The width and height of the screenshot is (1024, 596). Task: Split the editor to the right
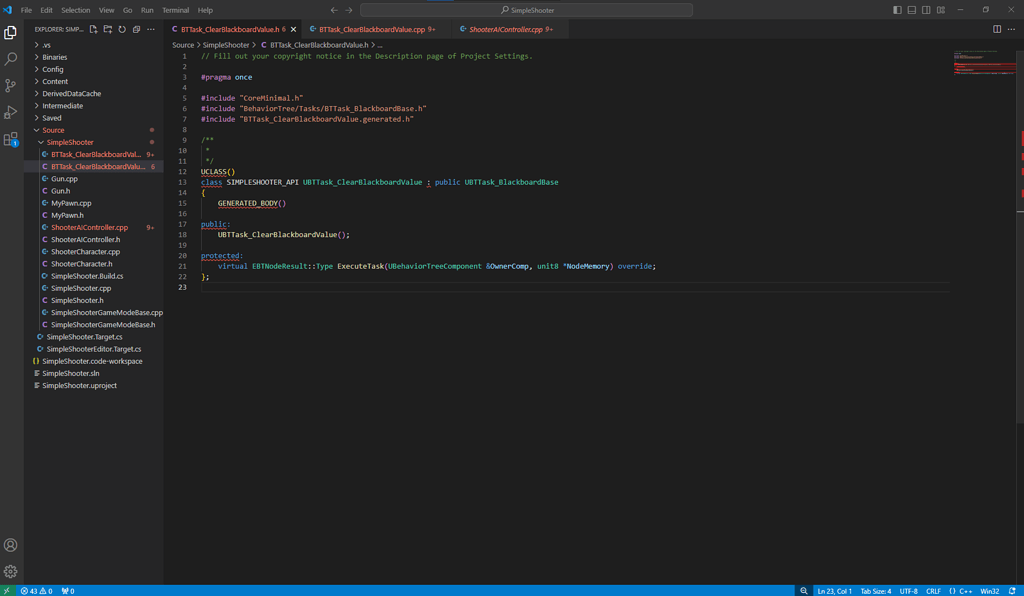997,29
